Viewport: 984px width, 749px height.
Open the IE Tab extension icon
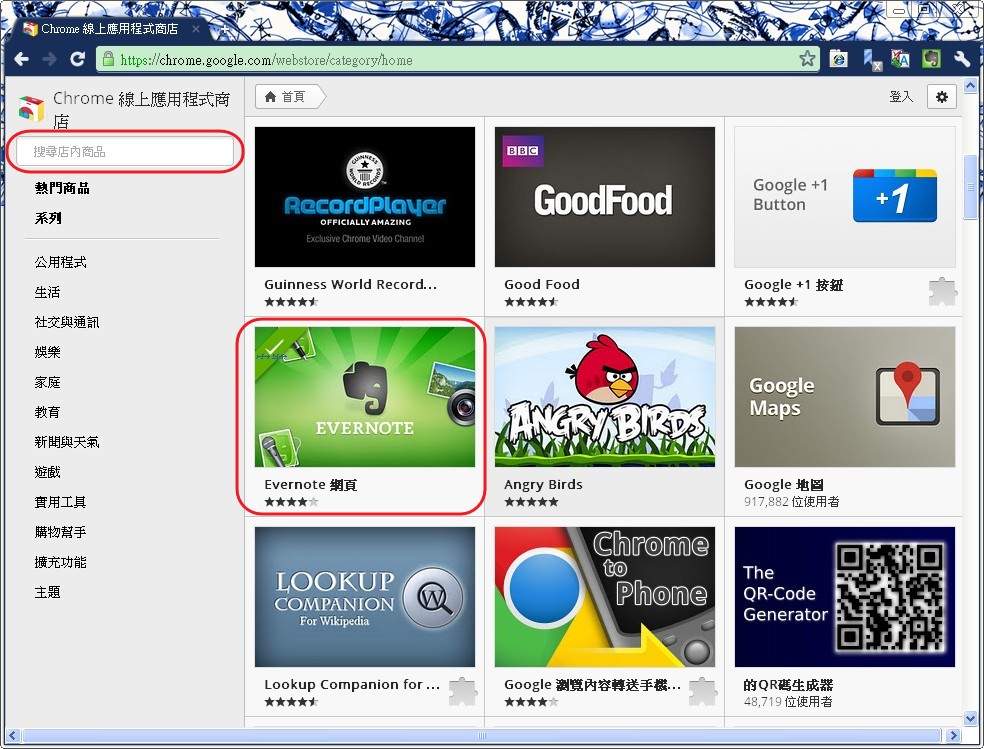[839, 60]
